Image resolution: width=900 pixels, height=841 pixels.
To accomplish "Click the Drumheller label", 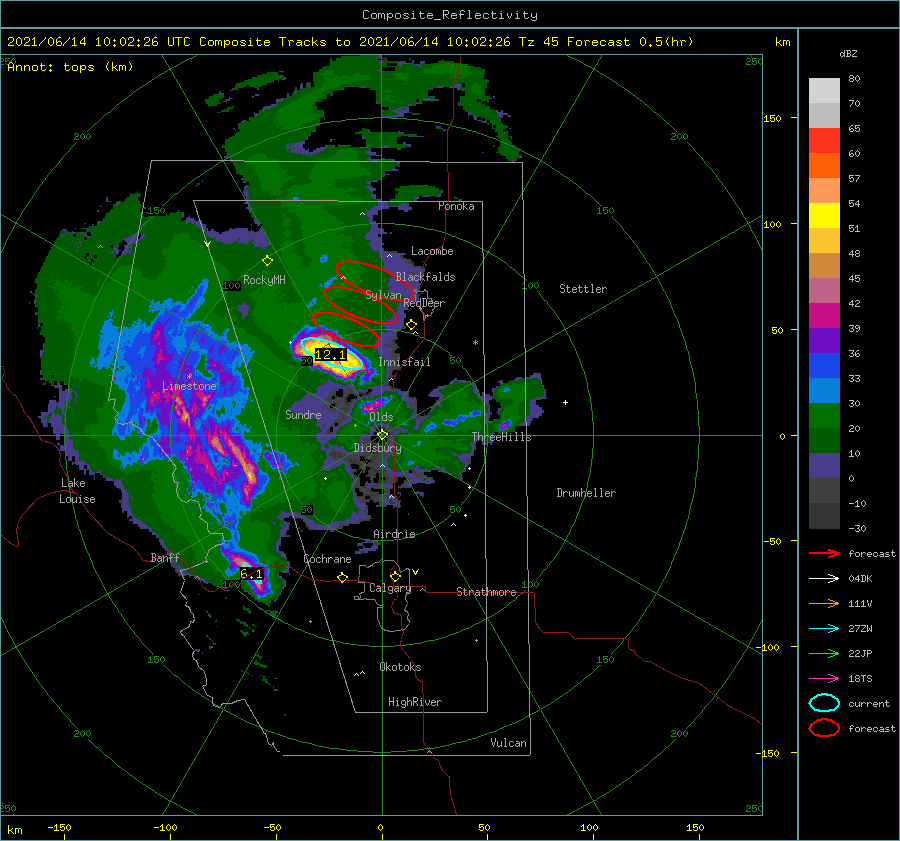I will tap(586, 493).
